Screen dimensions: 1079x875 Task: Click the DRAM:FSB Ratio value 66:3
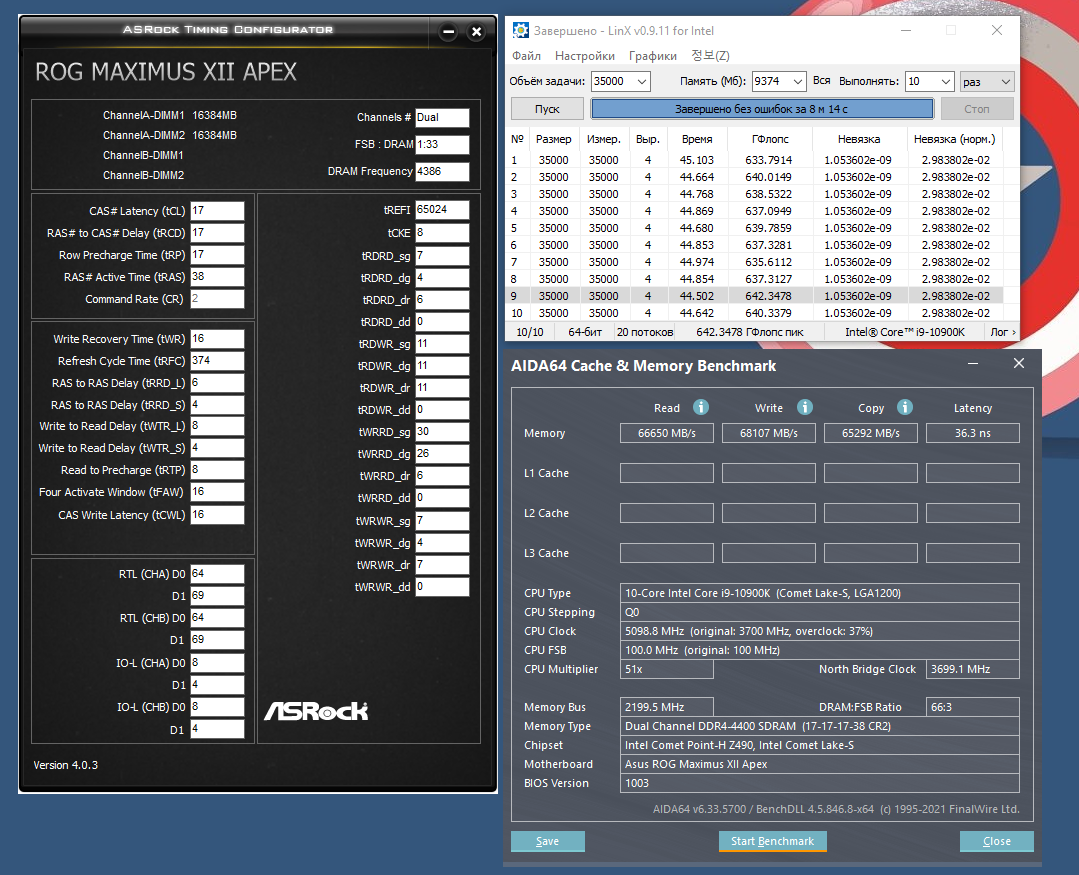[x=972, y=707]
